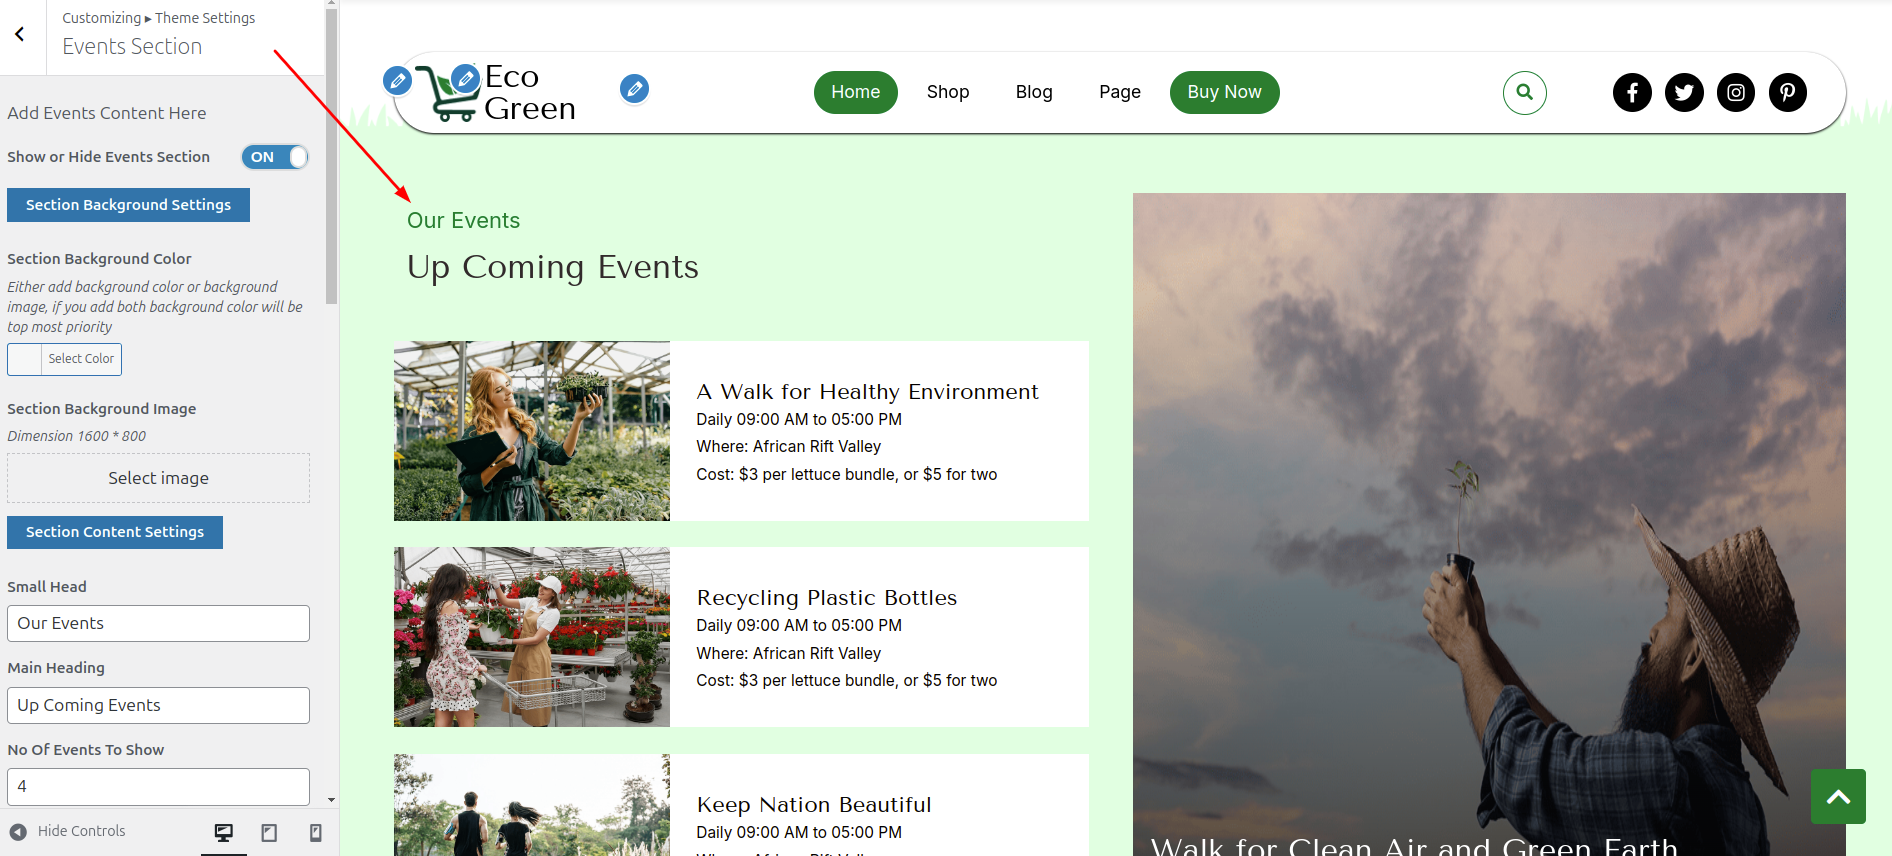Click the flower shop event thumbnail

[532, 637]
